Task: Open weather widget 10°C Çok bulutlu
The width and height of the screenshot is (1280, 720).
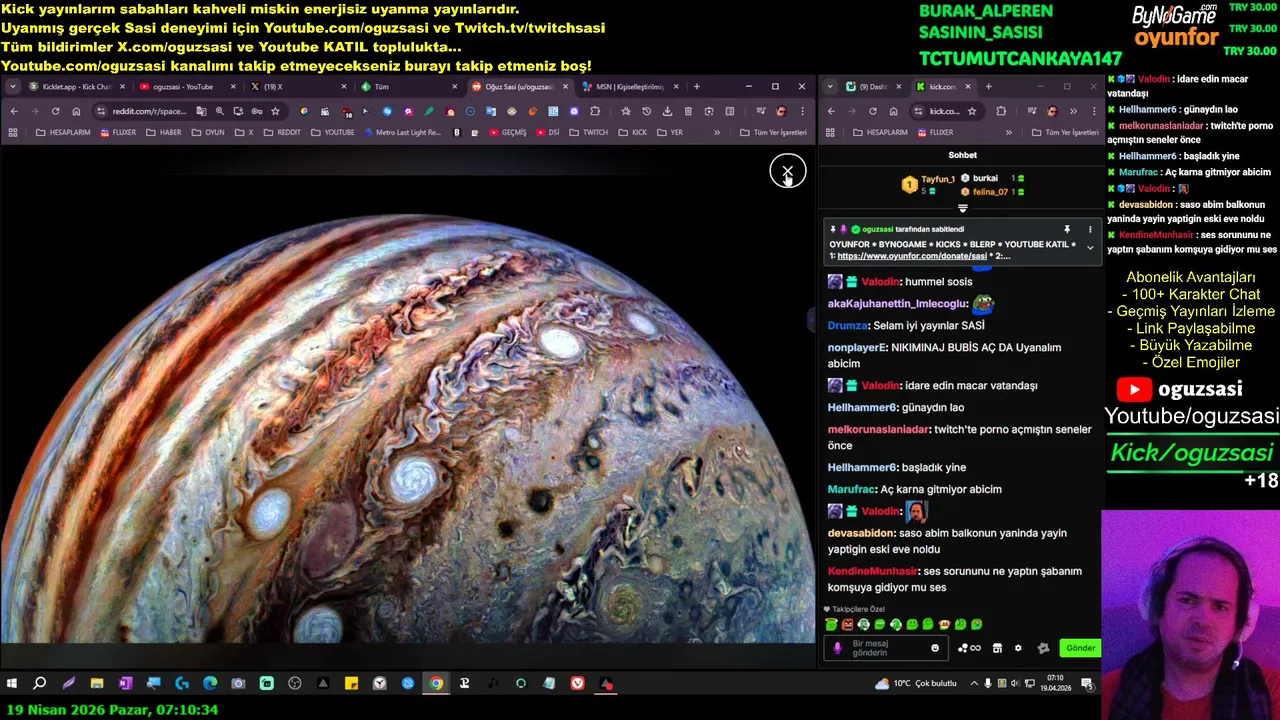Action: (x=915, y=684)
